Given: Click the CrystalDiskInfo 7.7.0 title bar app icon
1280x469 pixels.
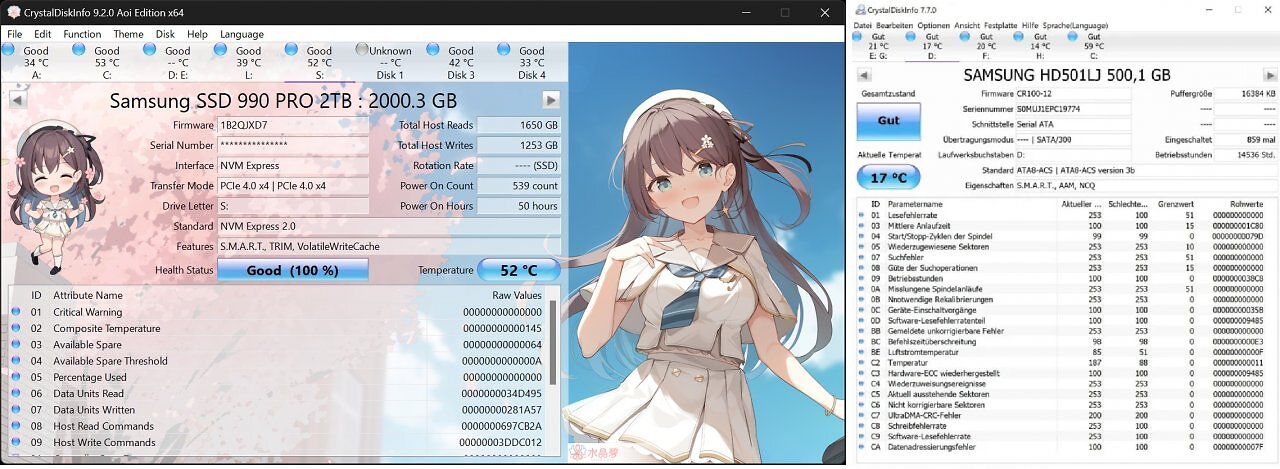Looking at the screenshot, I should [x=860, y=9].
